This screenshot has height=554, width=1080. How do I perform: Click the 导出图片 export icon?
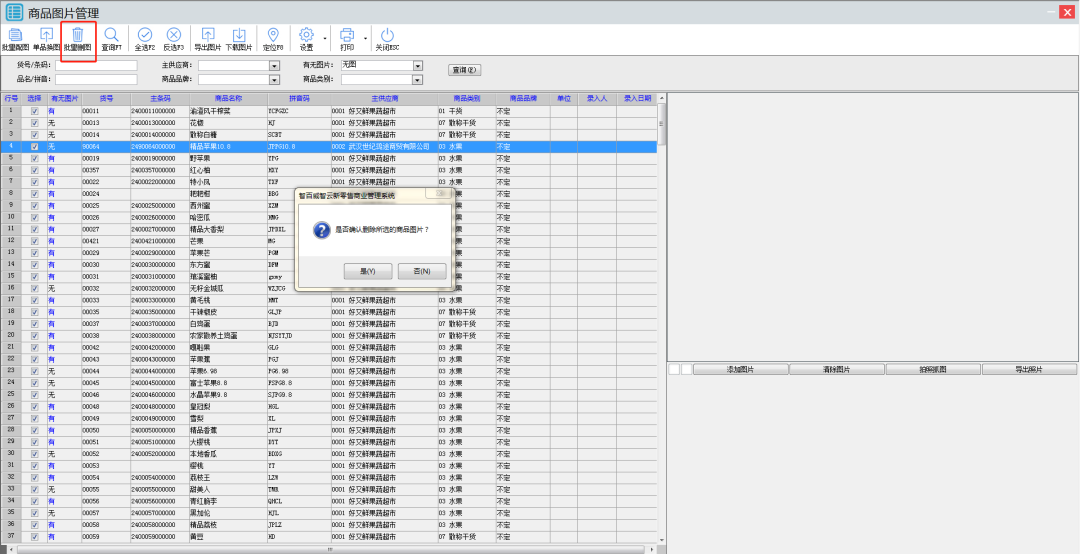coord(207,38)
